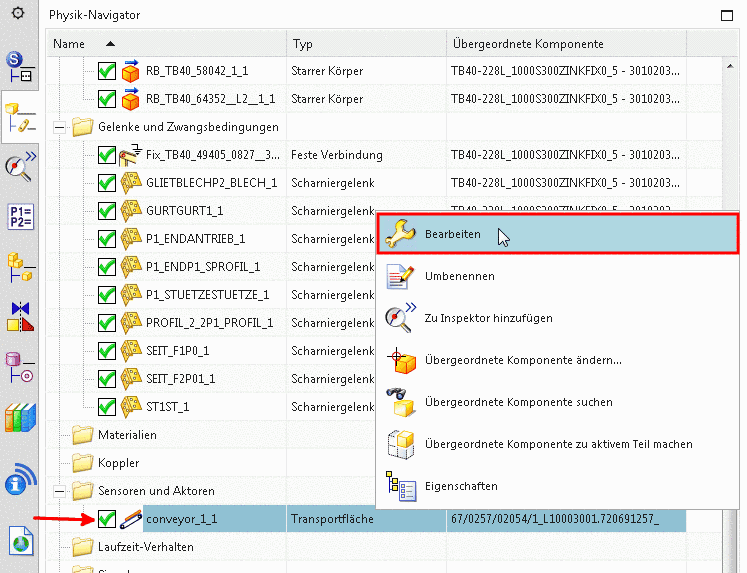Open the Reuse Library books icon
747x573 pixels.
[20, 418]
